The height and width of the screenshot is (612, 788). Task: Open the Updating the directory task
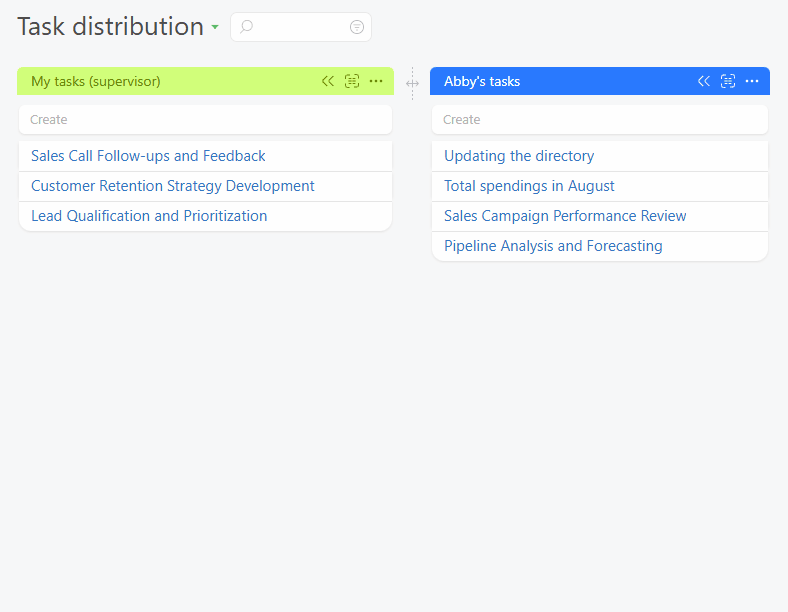(519, 156)
